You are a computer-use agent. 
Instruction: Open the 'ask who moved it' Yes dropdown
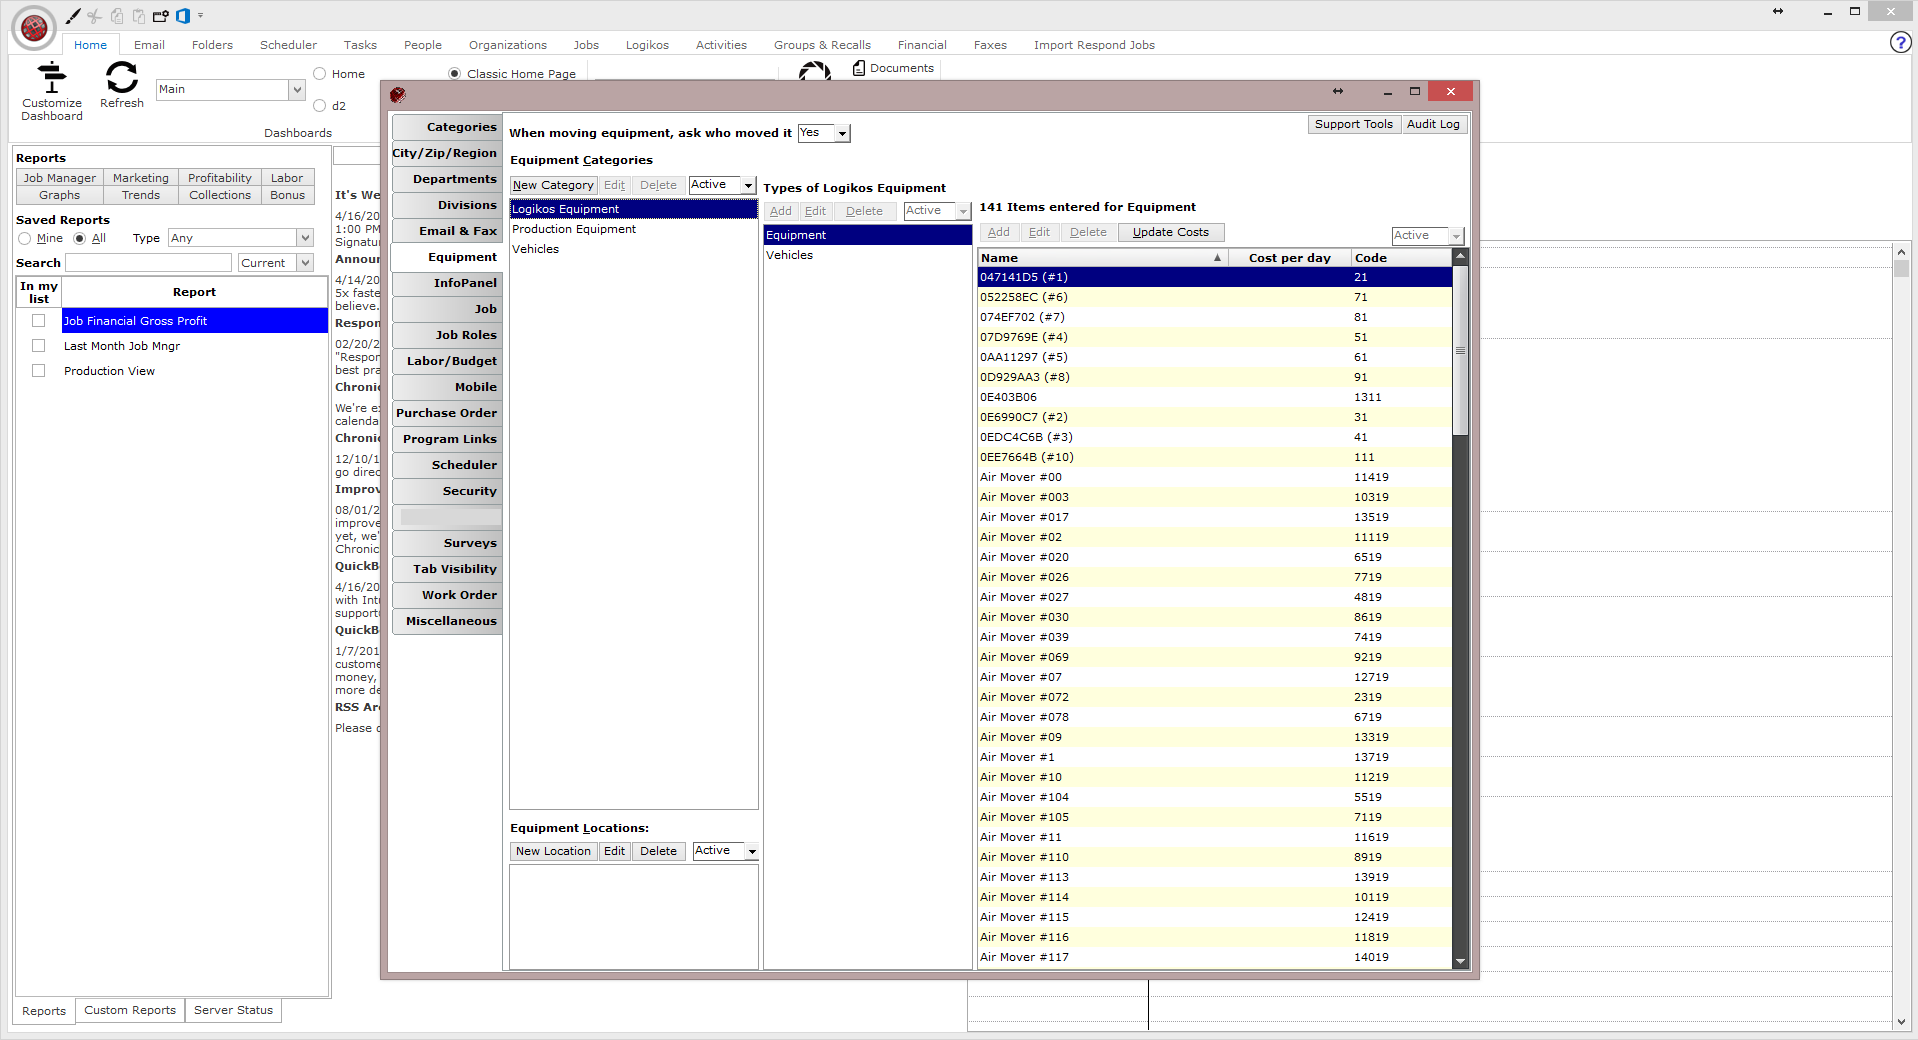point(842,133)
